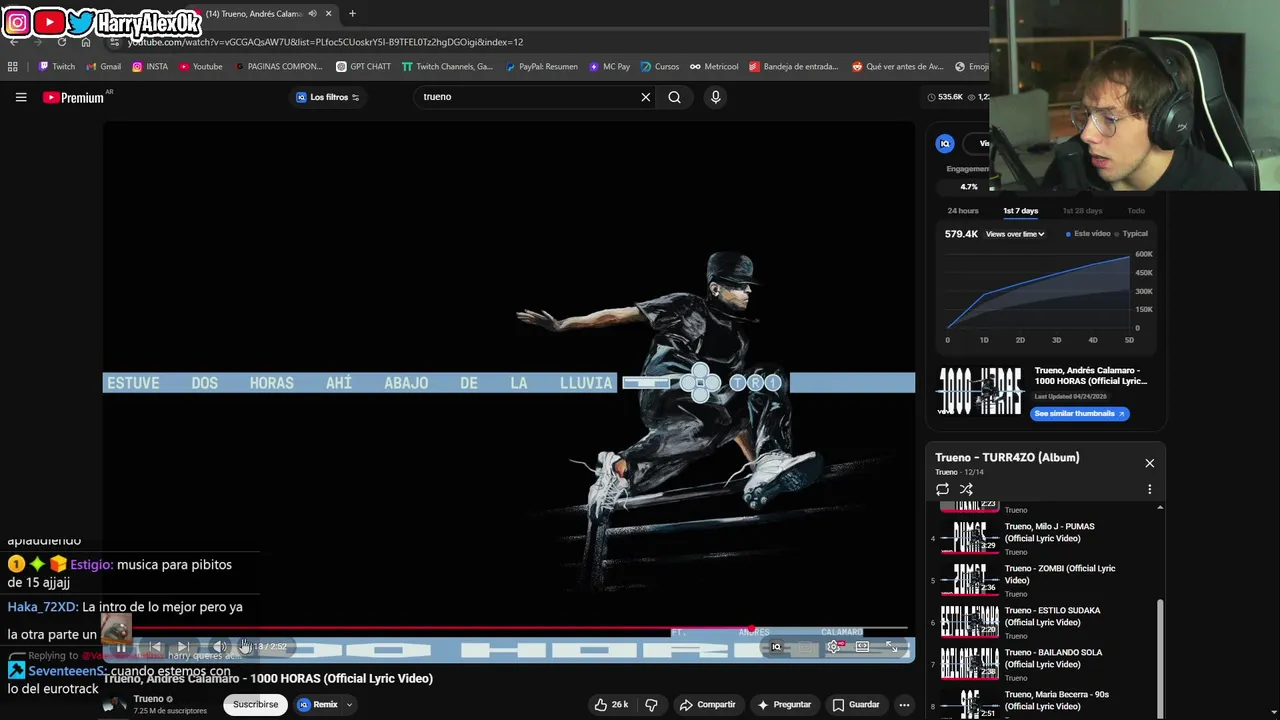The width and height of the screenshot is (1280, 720).
Task: Open the Twitch bookmark
Action: (56, 67)
